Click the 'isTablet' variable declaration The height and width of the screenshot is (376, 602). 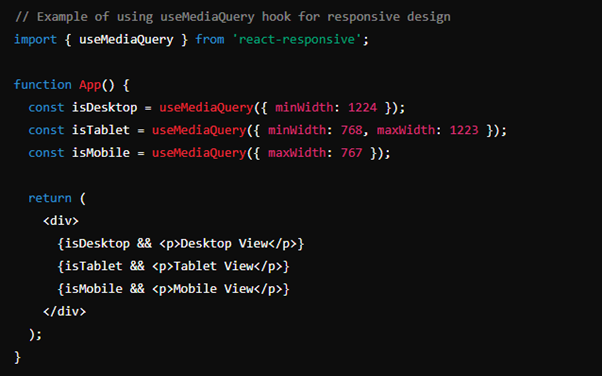(101, 130)
